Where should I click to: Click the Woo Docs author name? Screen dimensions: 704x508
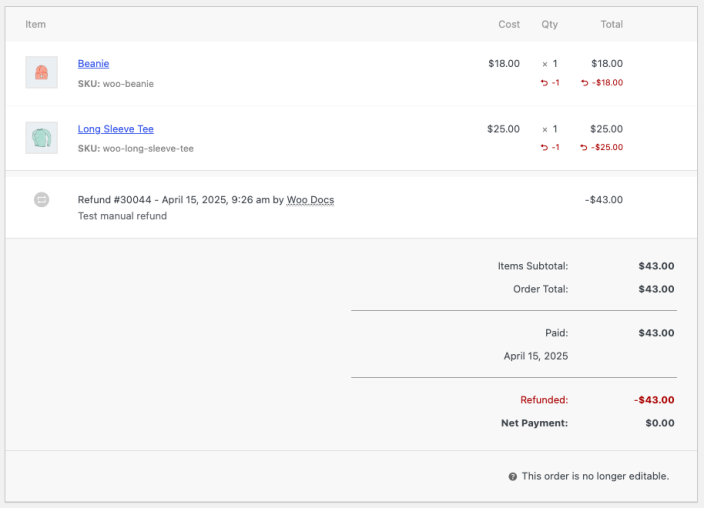(x=310, y=200)
